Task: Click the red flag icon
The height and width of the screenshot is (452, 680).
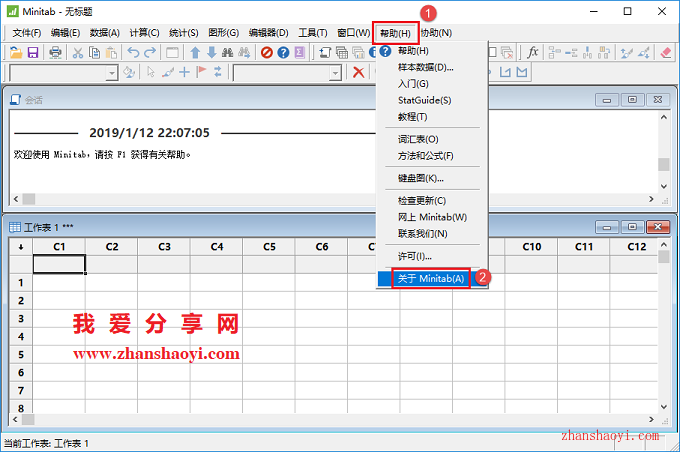Action: (201, 72)
